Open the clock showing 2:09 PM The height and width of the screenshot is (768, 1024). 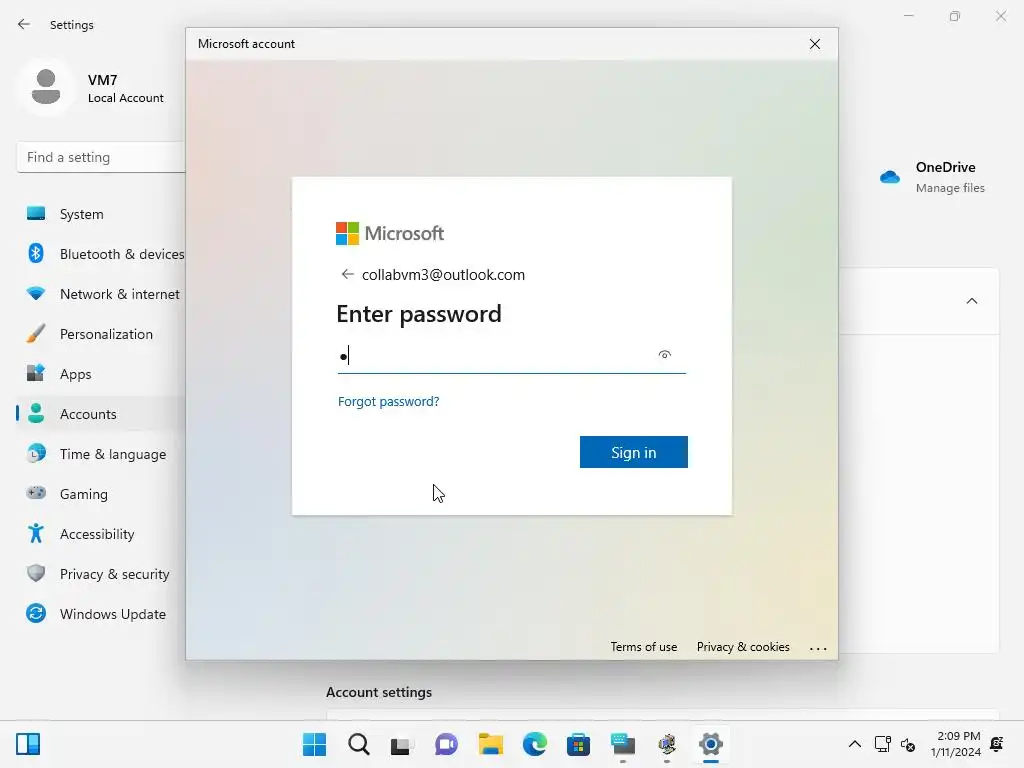pyautogui.click(x=956, y=744)
